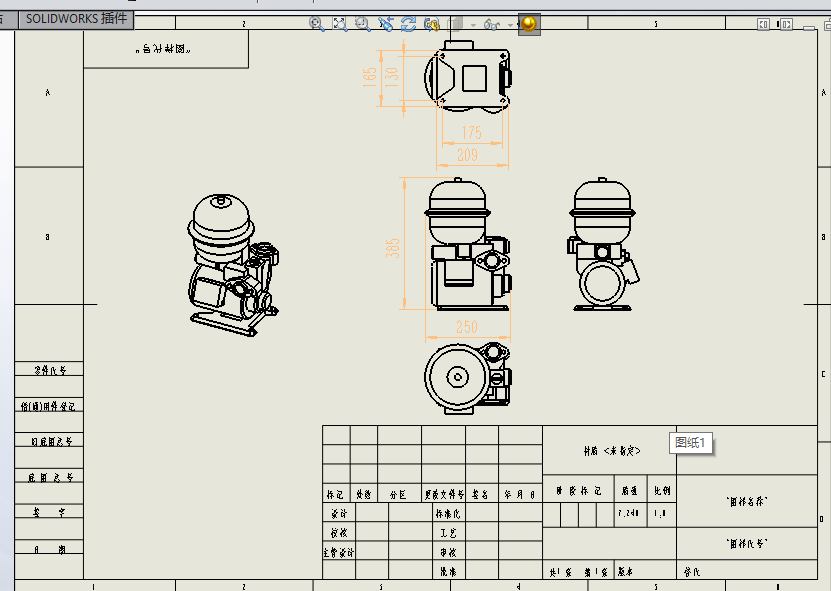Select the '175' dimension value

(x=472, y=133)
